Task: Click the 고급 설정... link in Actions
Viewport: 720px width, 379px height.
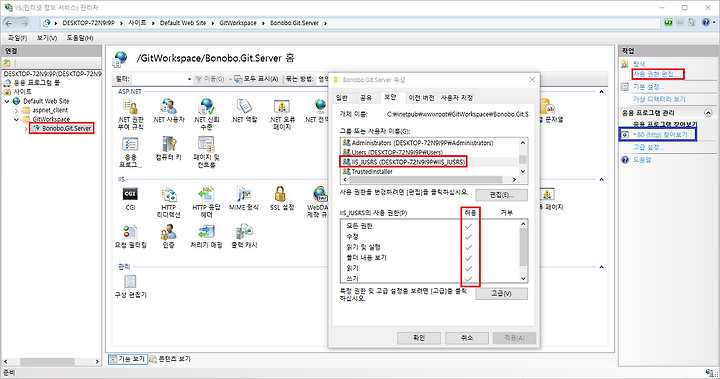Action: point(648,147)
